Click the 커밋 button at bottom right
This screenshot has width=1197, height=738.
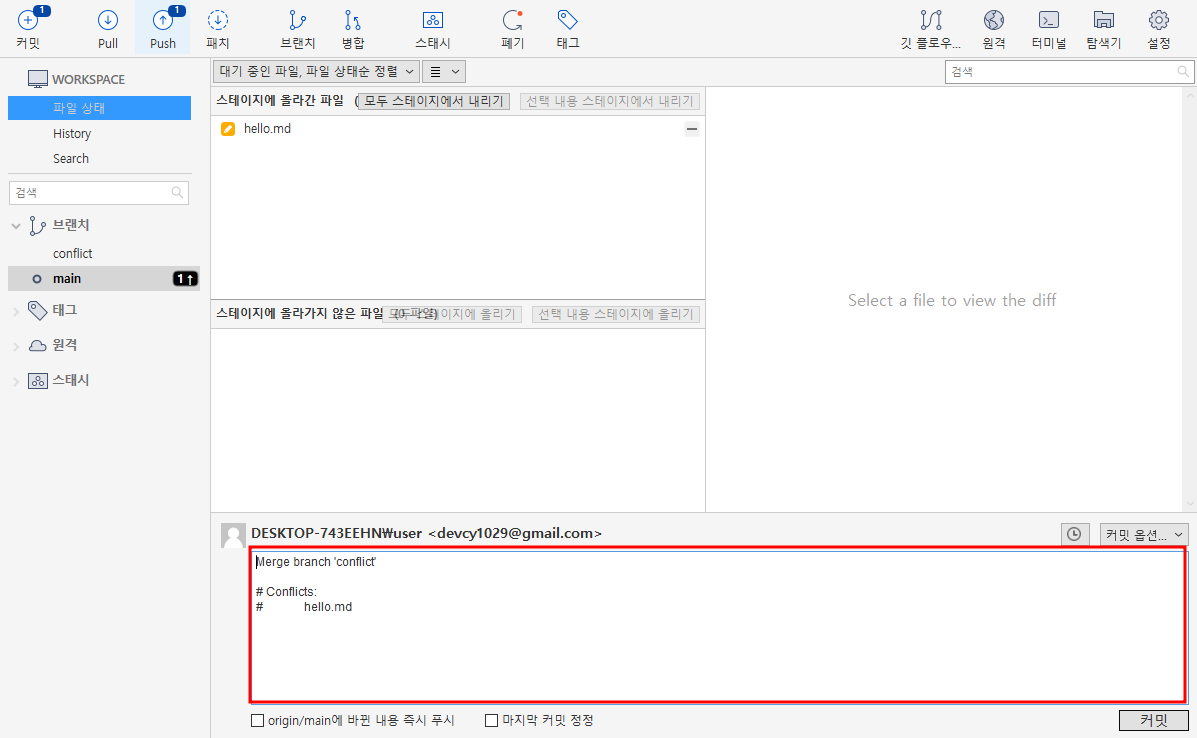point(1153,720)
